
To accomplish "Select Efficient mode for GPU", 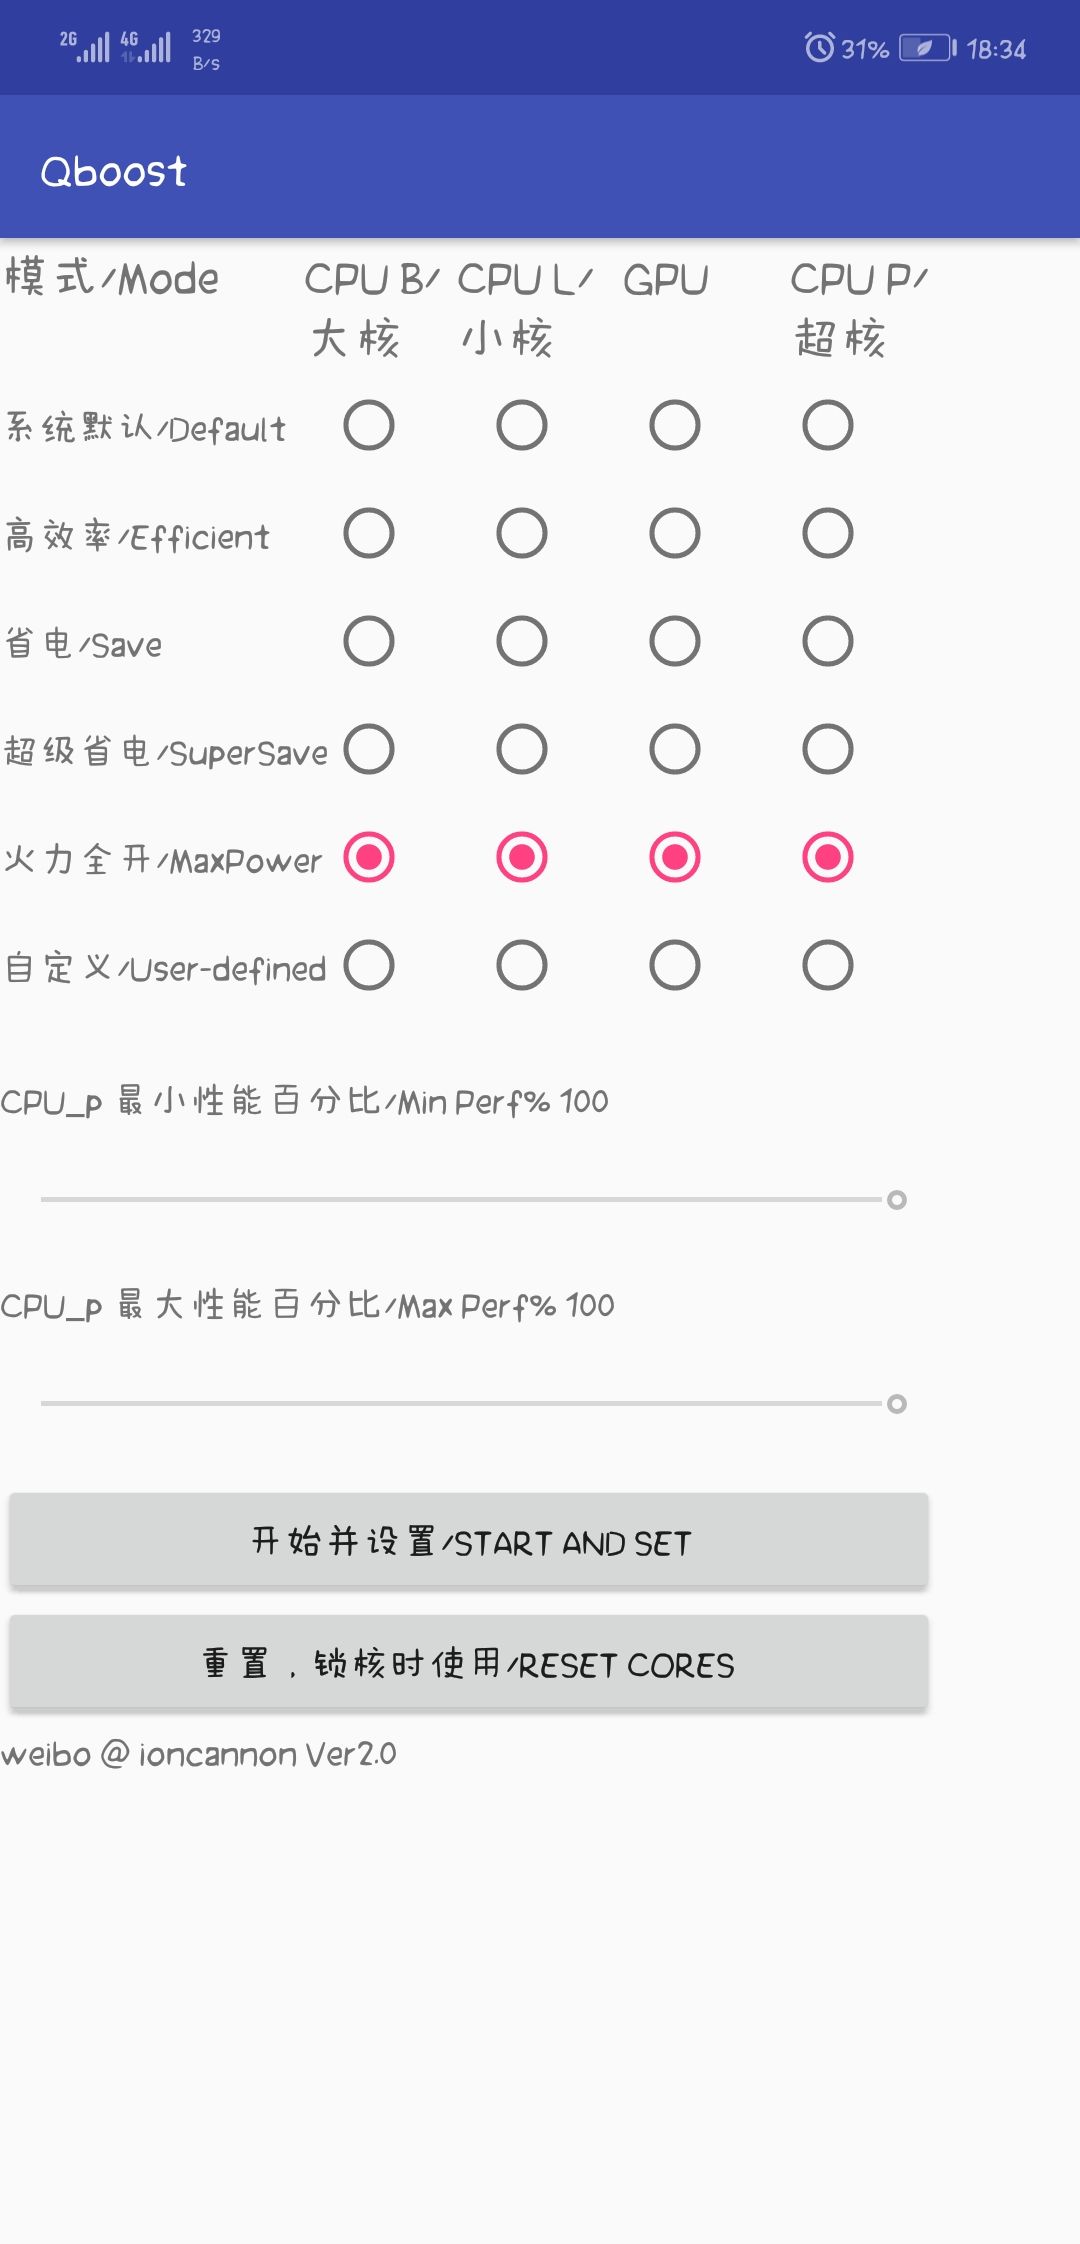I will pos(675,533).
